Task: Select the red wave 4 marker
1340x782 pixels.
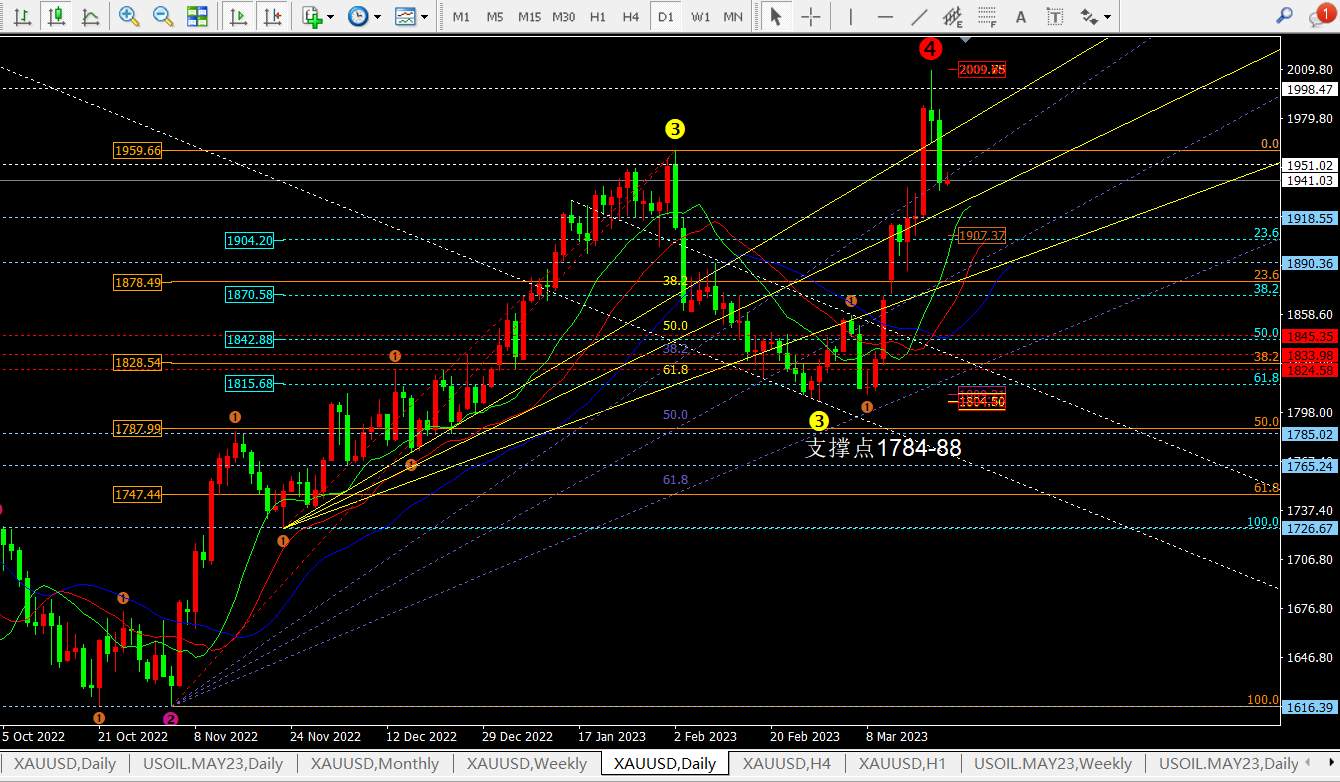Action: click(x=931, y=49)
